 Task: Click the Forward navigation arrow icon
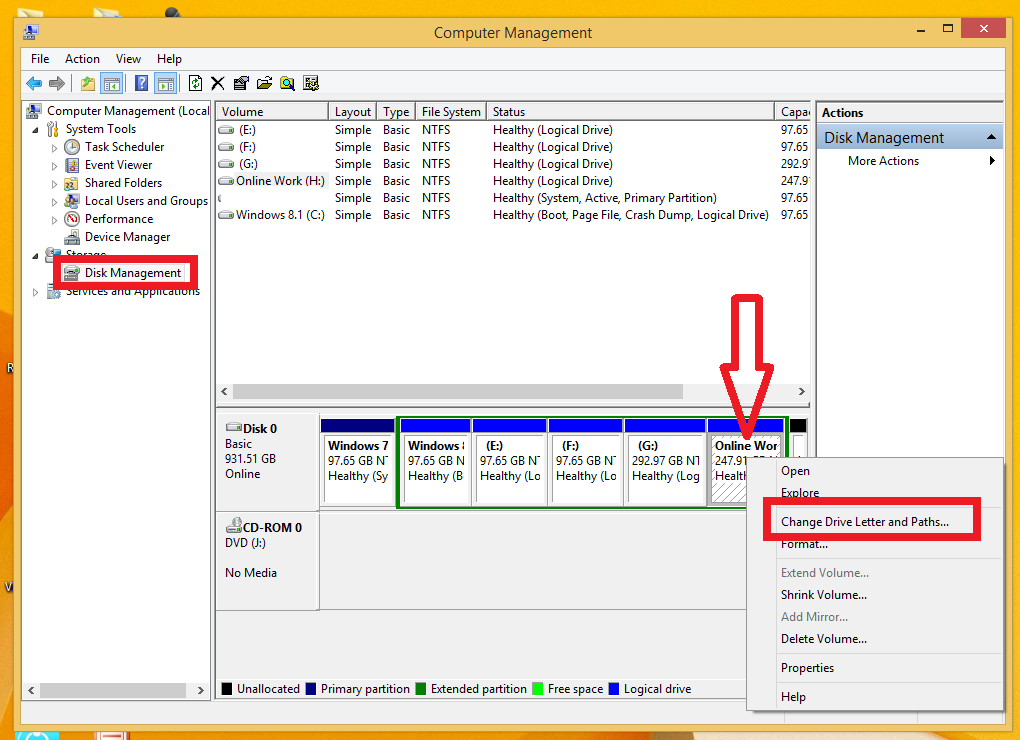(x=56, y=83)
